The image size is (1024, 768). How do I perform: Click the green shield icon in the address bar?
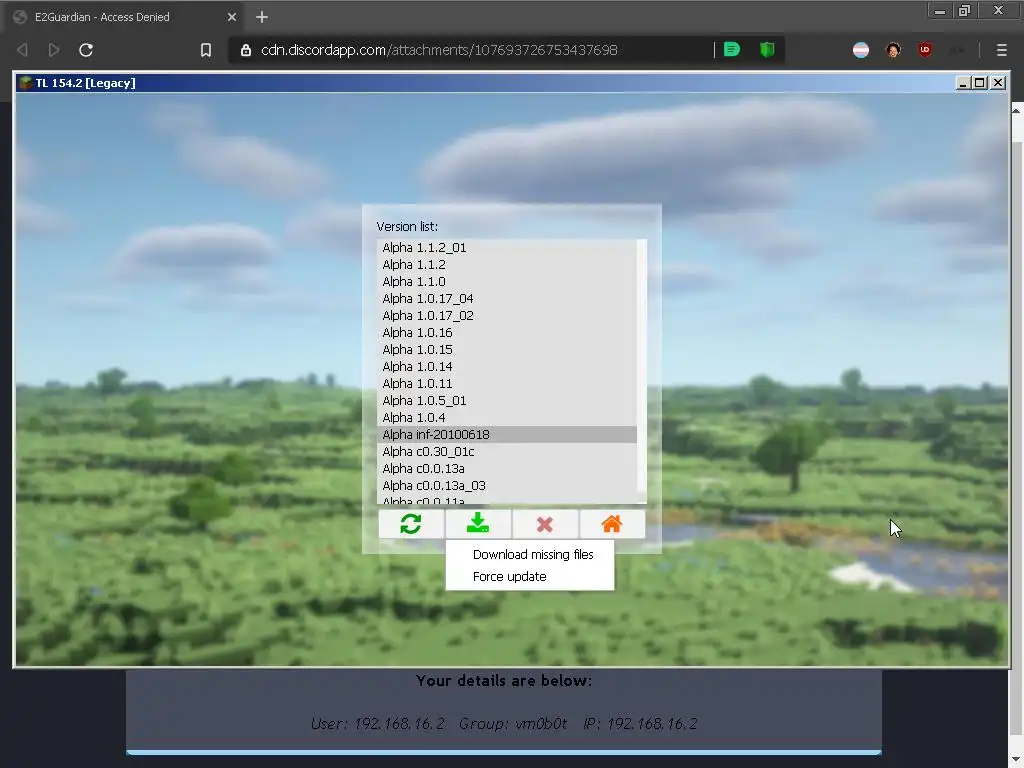click(x=767, y=50)
